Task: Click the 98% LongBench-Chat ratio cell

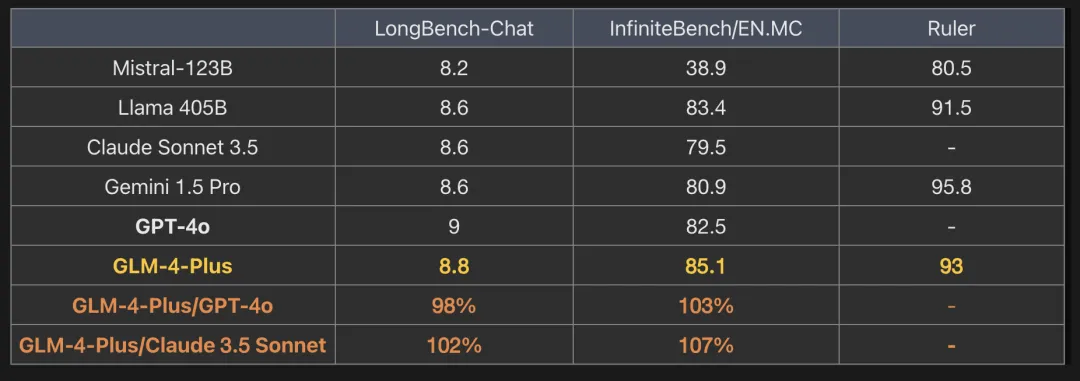Action: pyautogui.click(x=454, y=305)
